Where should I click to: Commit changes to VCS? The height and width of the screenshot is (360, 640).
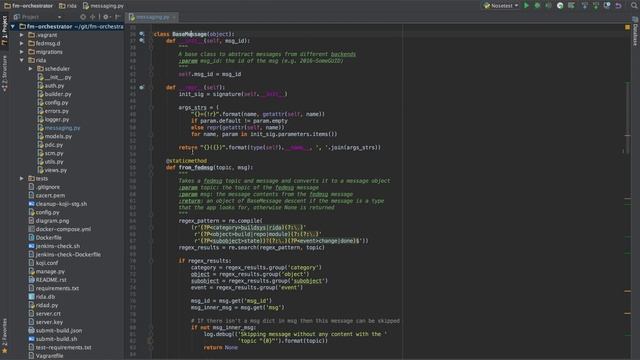(x=596, y=6)
